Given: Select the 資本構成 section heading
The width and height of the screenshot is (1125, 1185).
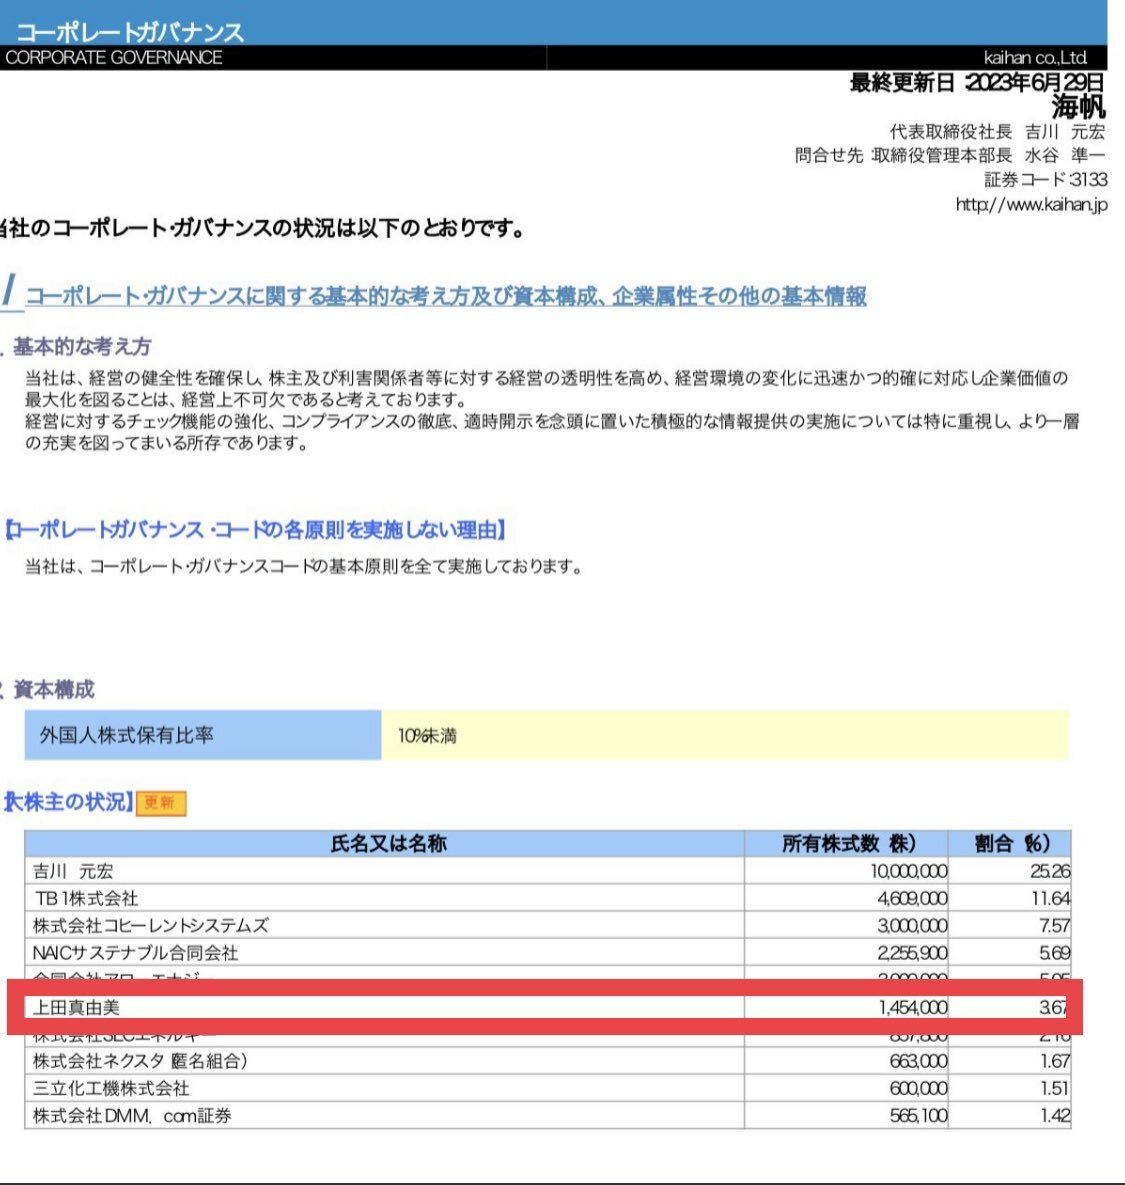Looking at the screenshot, I should [54, 689].
